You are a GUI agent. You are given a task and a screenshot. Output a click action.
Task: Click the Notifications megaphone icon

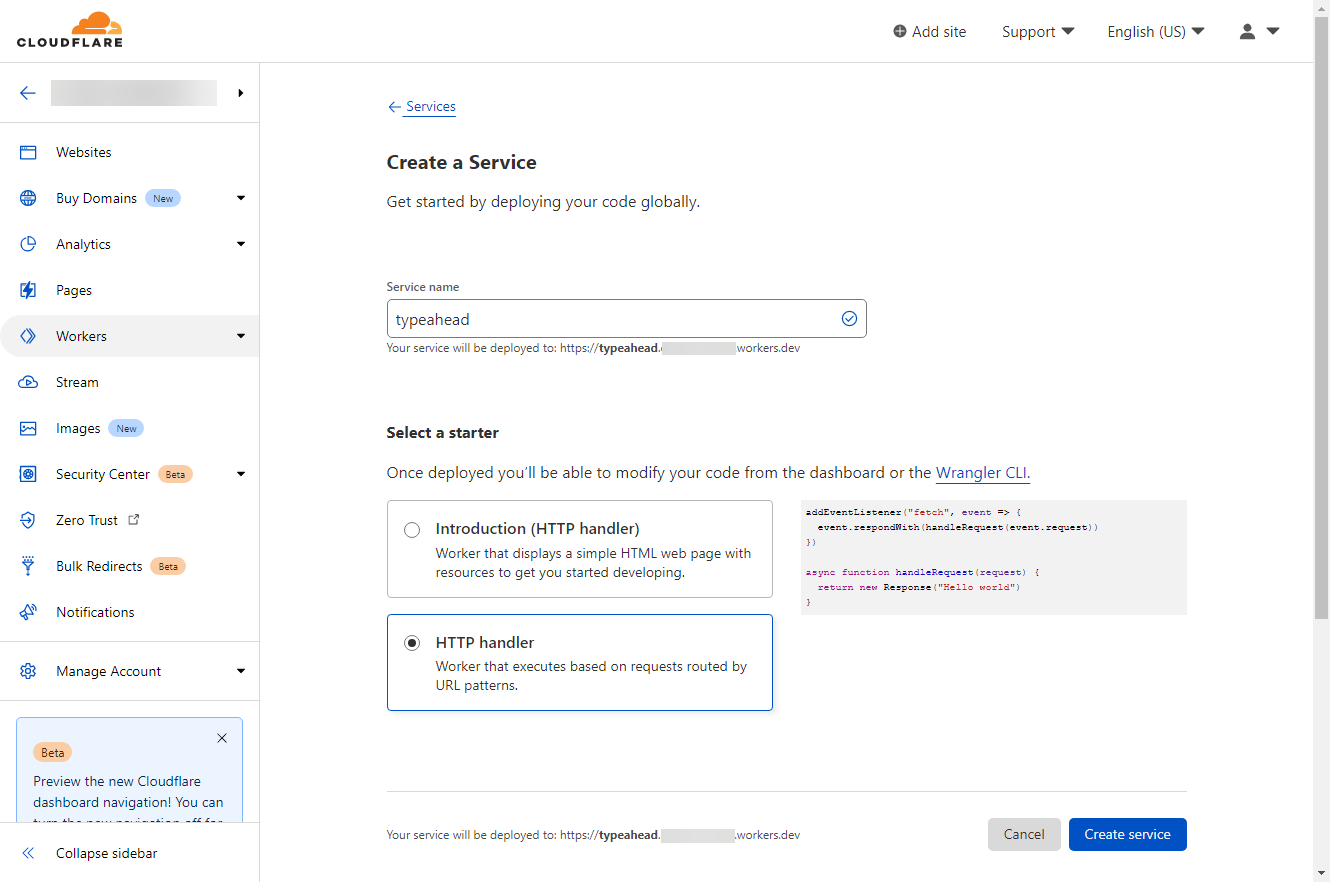click(28, 612)
